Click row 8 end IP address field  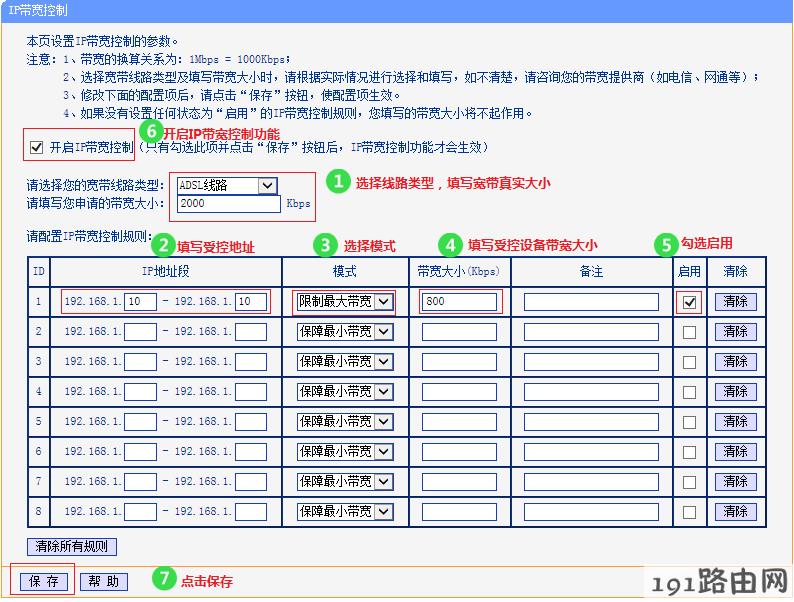251,511
